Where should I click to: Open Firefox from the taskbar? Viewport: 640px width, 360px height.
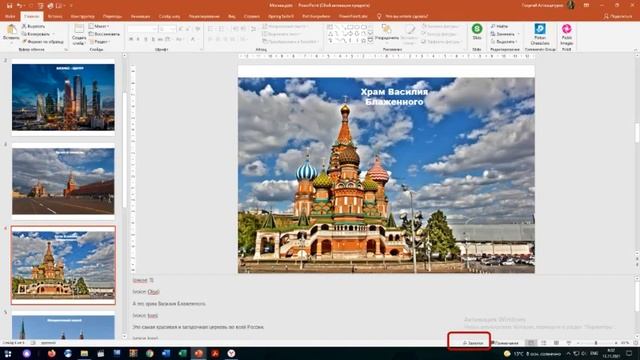pos(51,353)
